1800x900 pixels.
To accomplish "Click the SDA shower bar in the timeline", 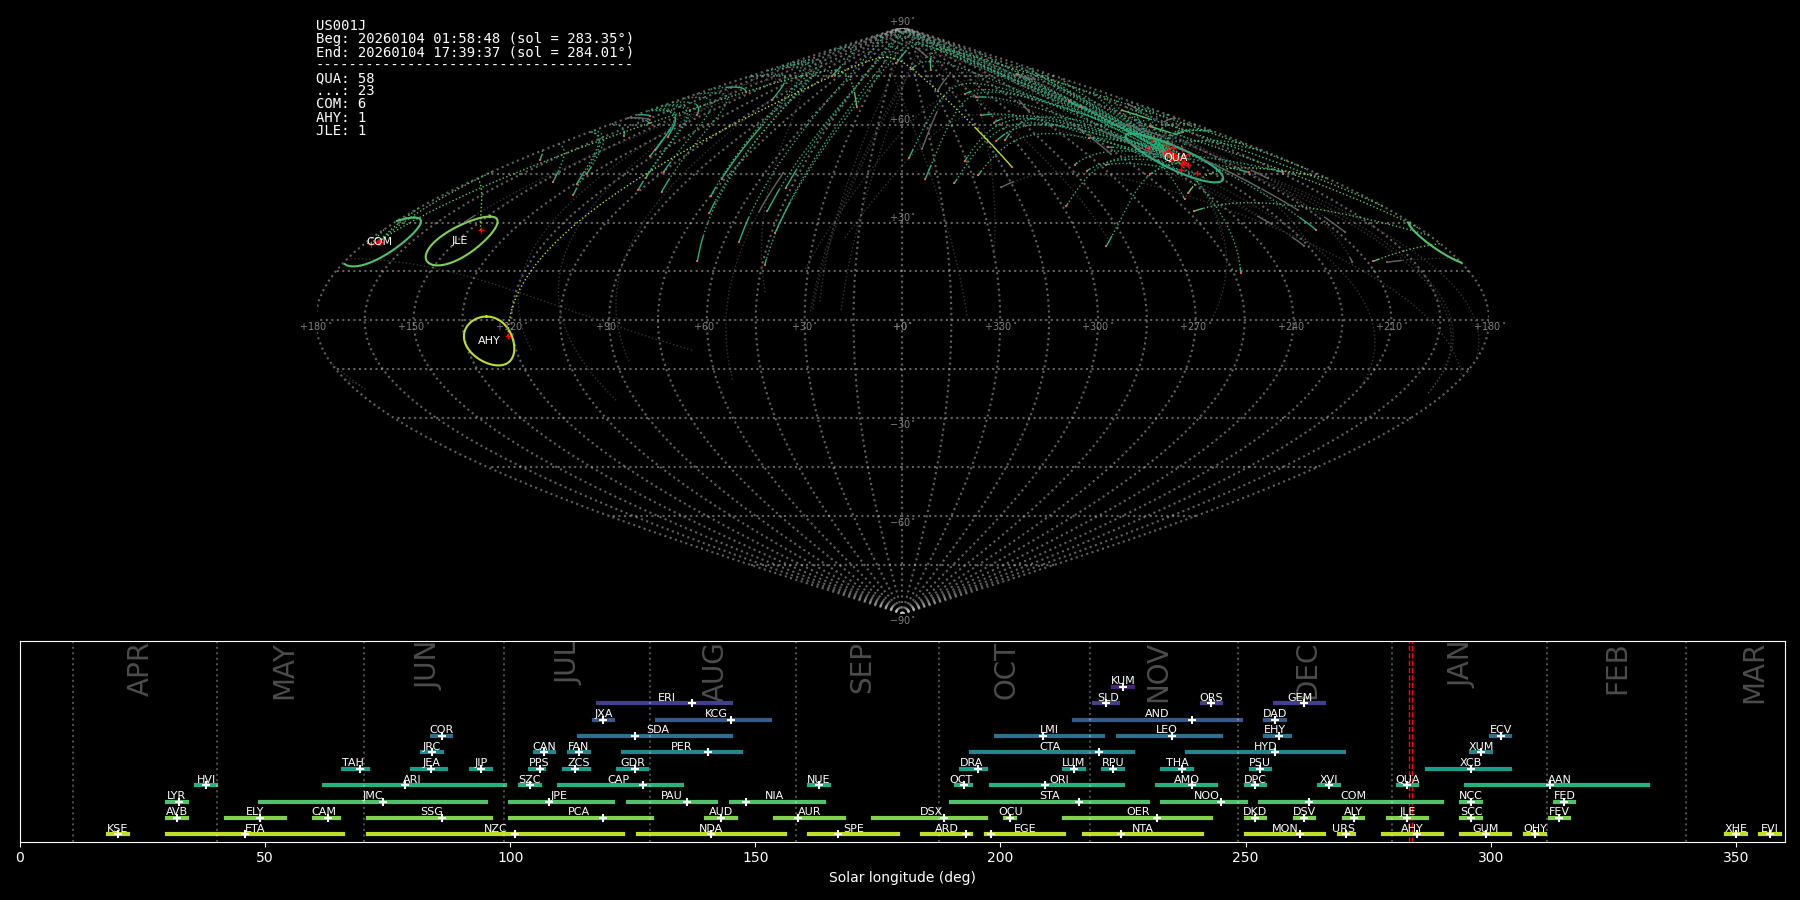I will (655, 736).
